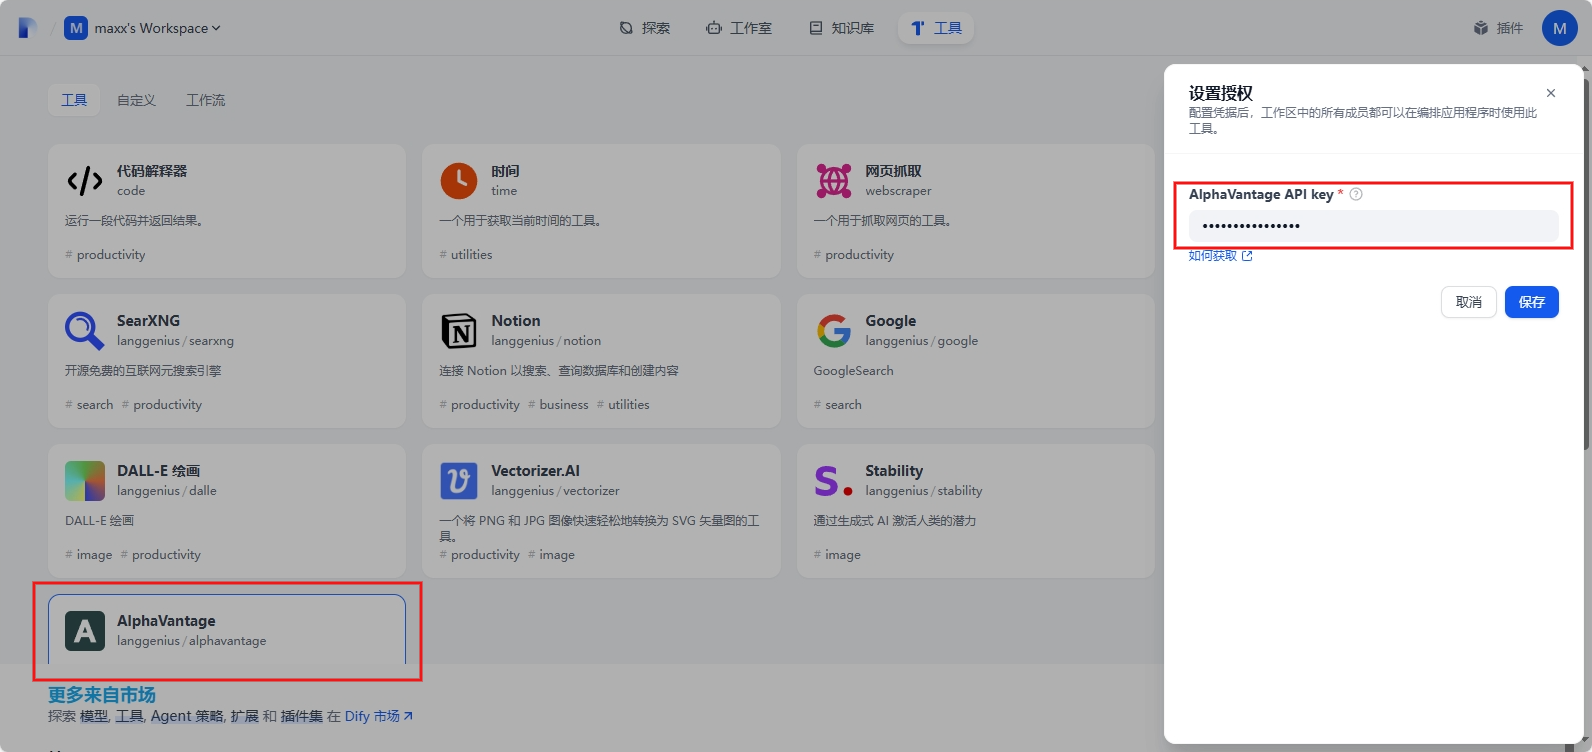1592x752 pixels.
Task: Click the SearXNG magnifier icon
Action: click(85, 331)
